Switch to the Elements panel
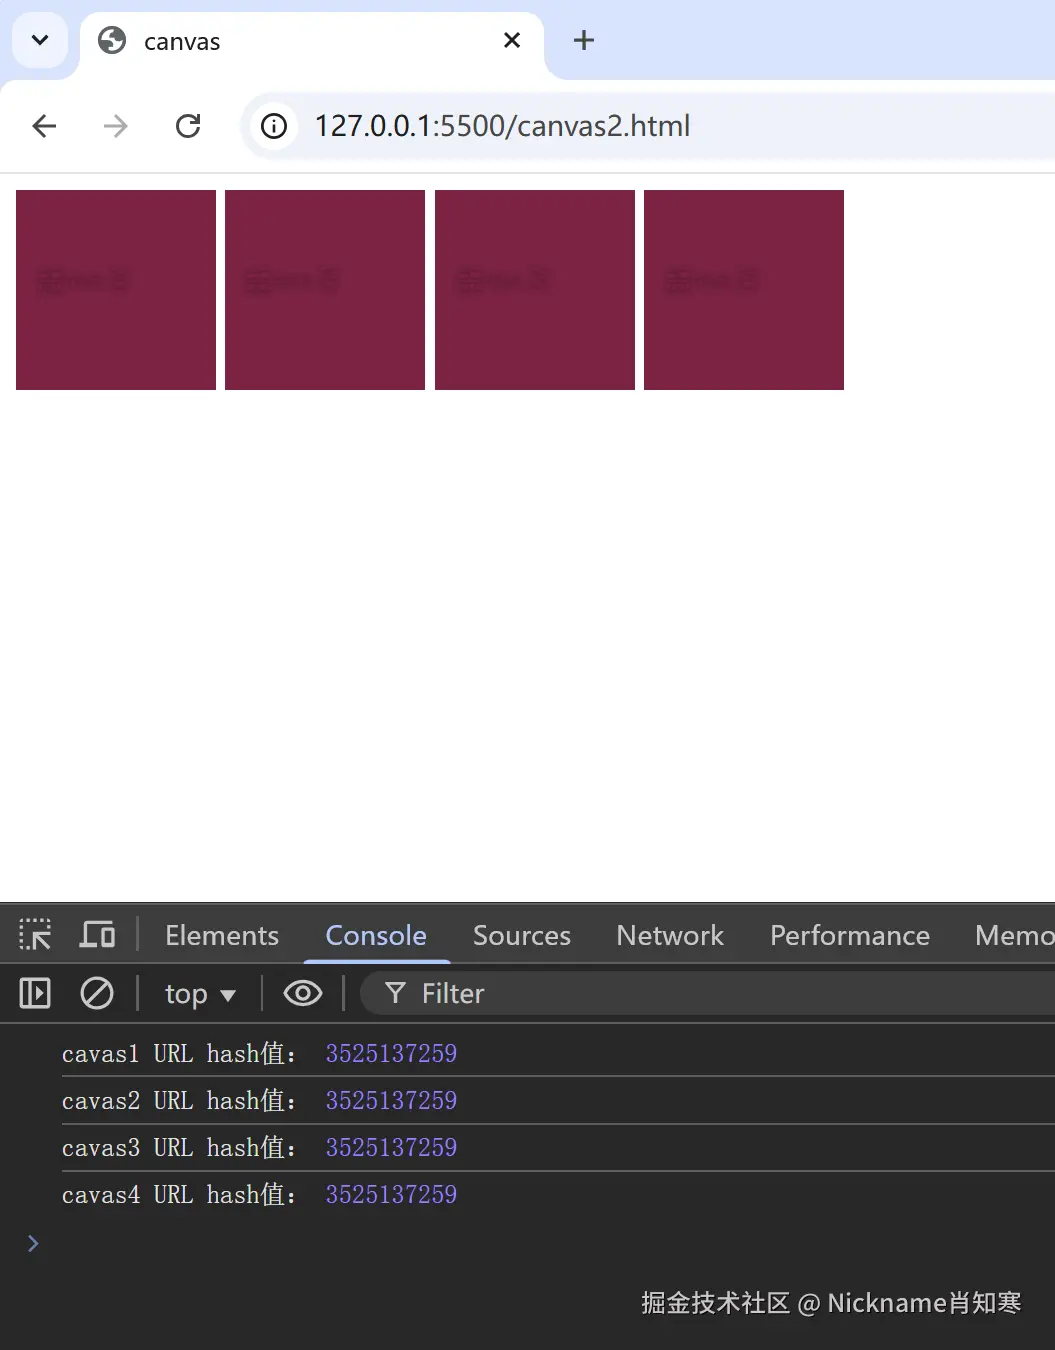1055x1350 pixels. point(222,935)
